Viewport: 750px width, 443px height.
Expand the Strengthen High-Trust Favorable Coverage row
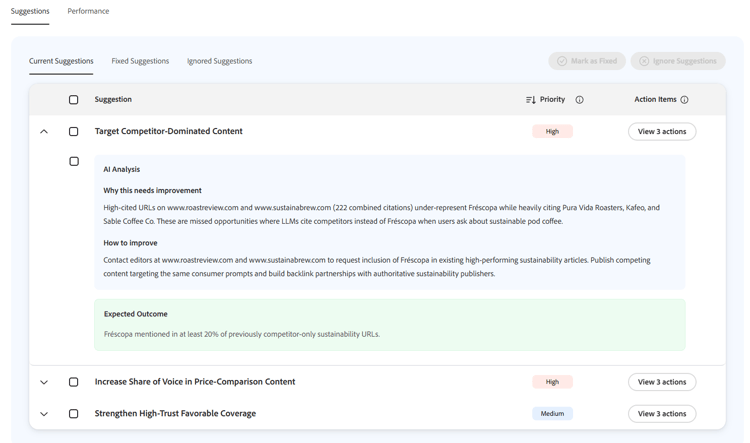click(x=44, y=414)
